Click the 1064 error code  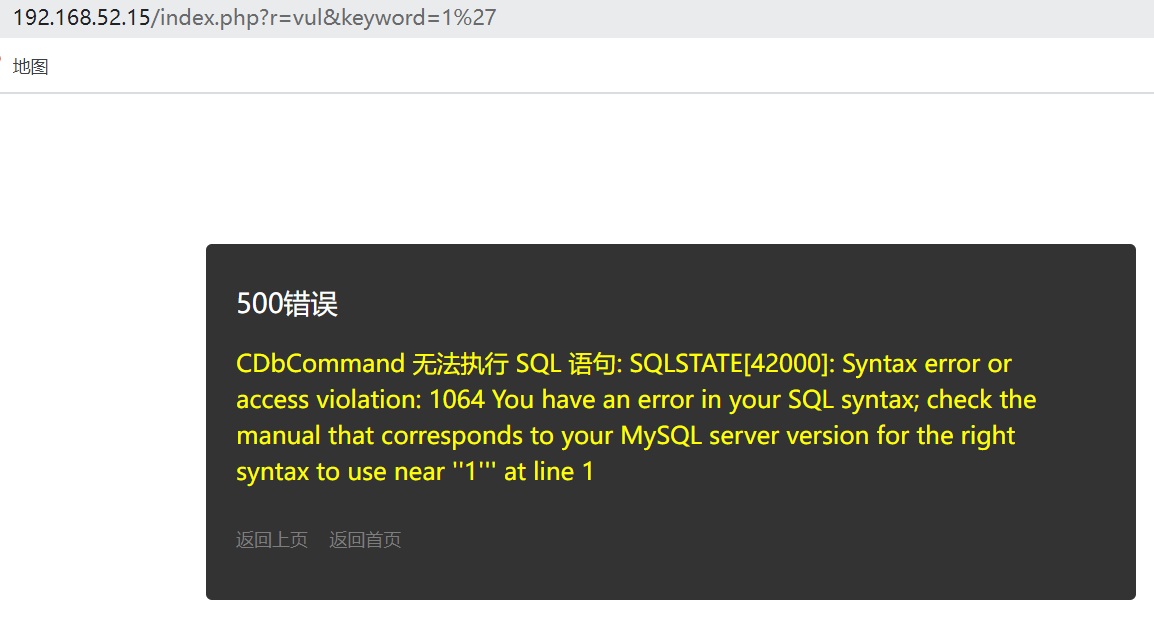pyautogui.click(x=457, y=400)
